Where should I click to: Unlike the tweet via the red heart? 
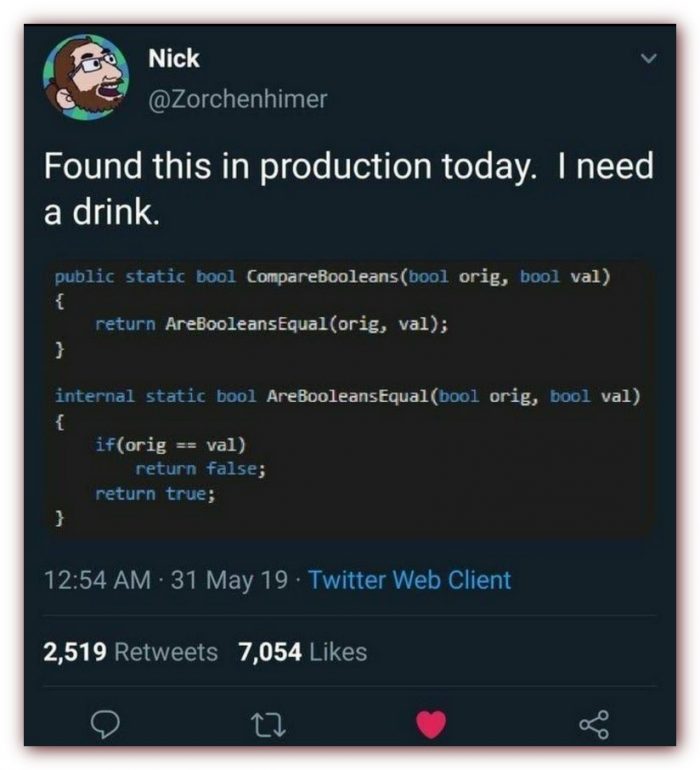(430, 722)
